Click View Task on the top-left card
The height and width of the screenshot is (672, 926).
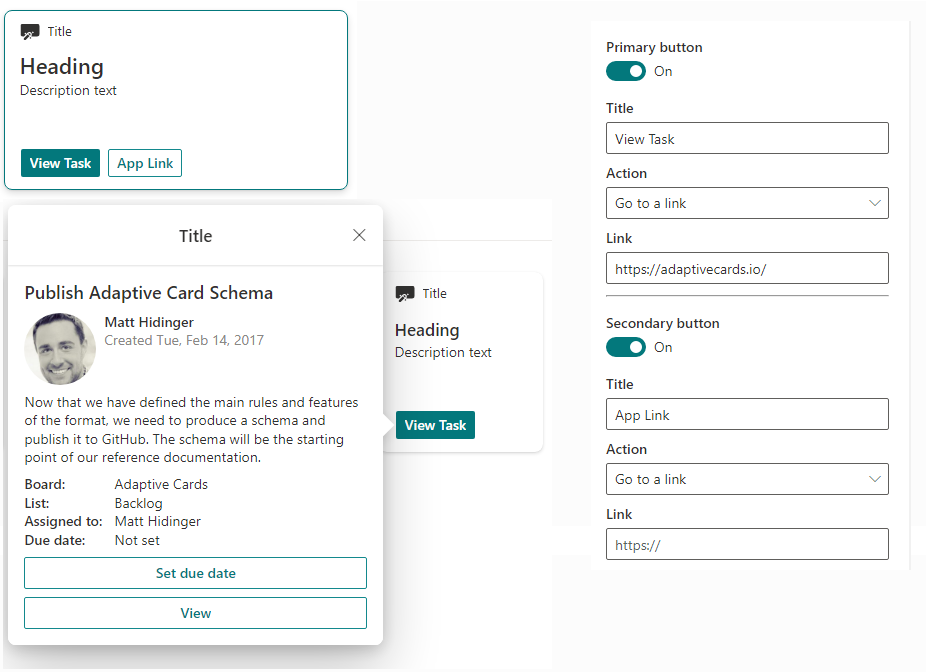60,163
